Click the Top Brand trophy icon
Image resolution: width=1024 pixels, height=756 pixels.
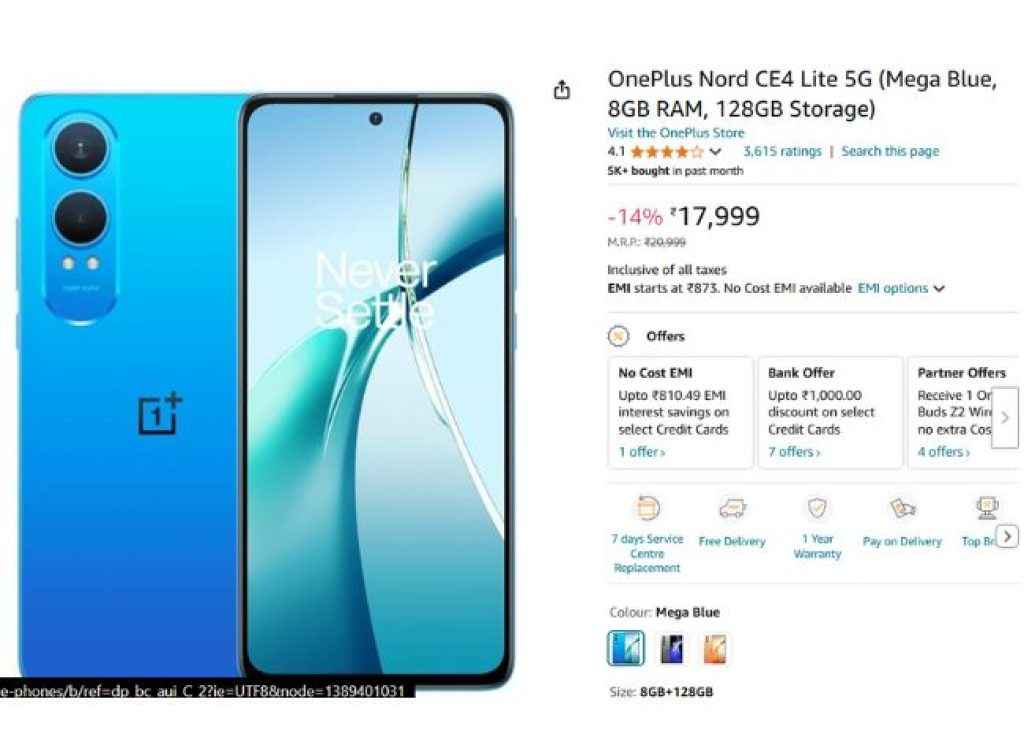987,507
